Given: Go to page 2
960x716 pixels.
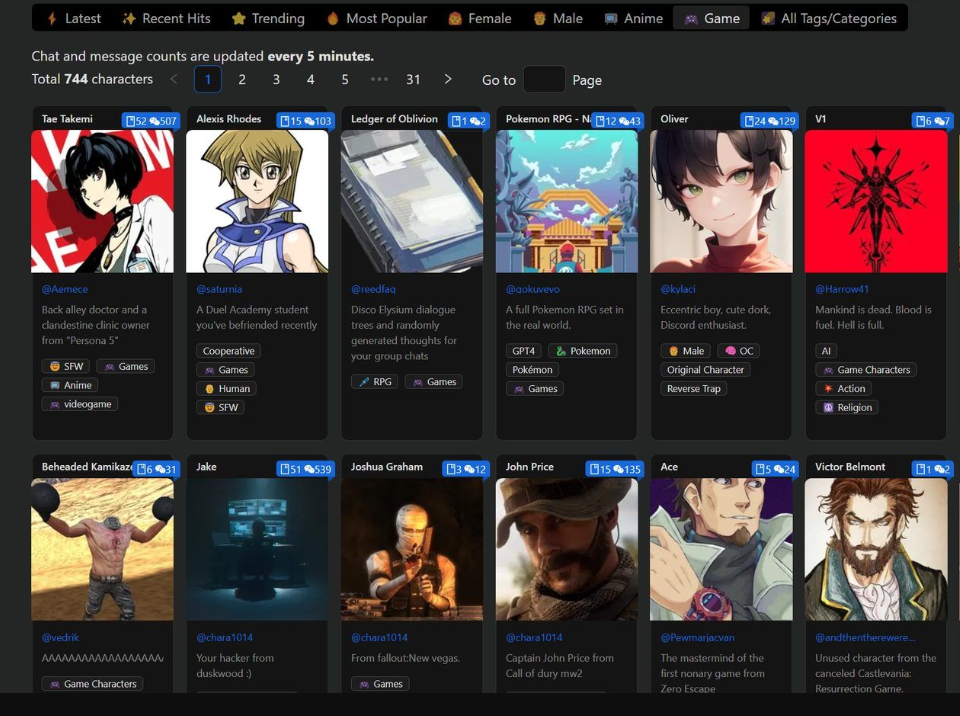Looking at the screenshot, I should (242, 80).
